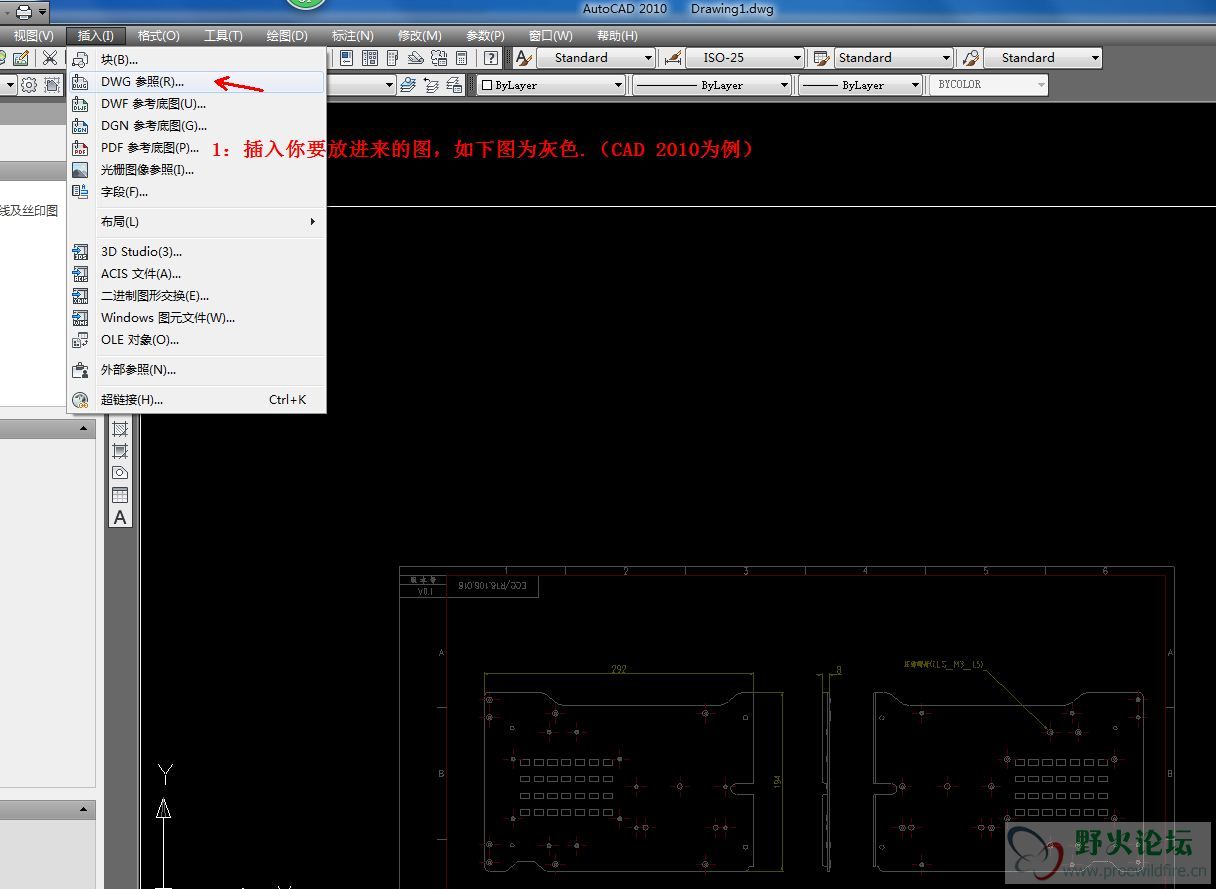Screen dimensions: 1216x889
Task: Click the make object's layer current icon
Action: (x=407, y=85)
